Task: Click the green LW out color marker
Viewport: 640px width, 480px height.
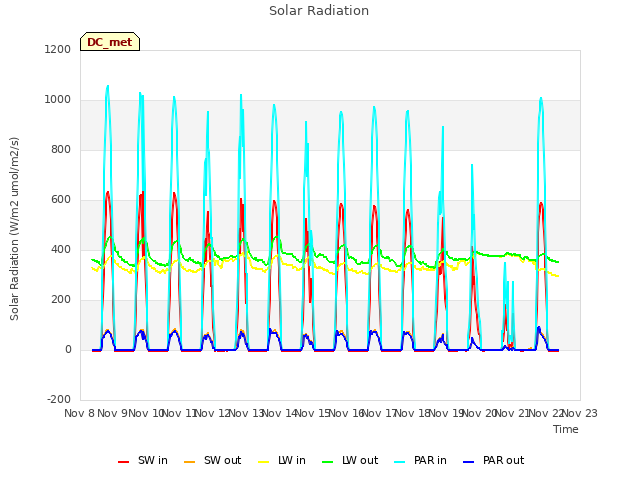Action: (327, 462)
